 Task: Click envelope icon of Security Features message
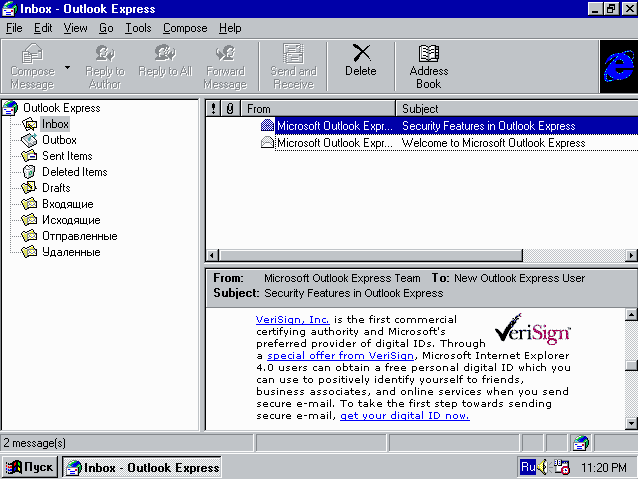coord(267,125)
